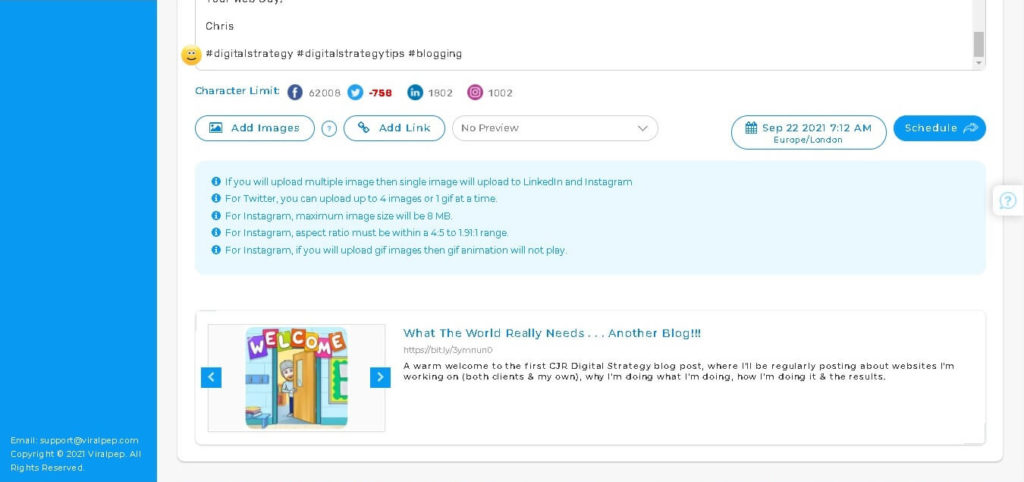Show next link preview image
Image resolution: width=1024 pixels, height=482 pixels.
[x=380, y=377]
